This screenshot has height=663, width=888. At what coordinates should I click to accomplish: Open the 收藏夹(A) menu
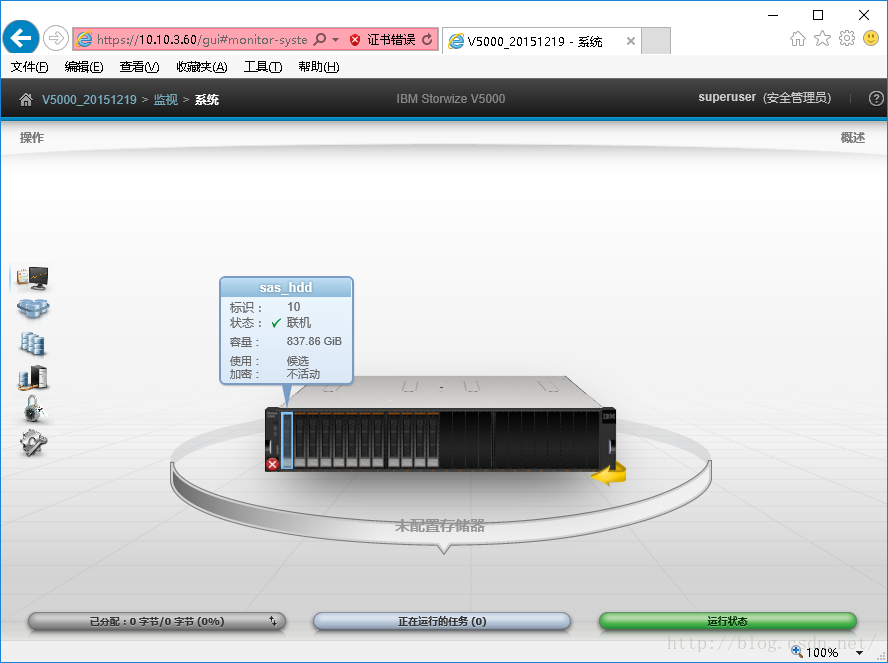click(202, 67)
